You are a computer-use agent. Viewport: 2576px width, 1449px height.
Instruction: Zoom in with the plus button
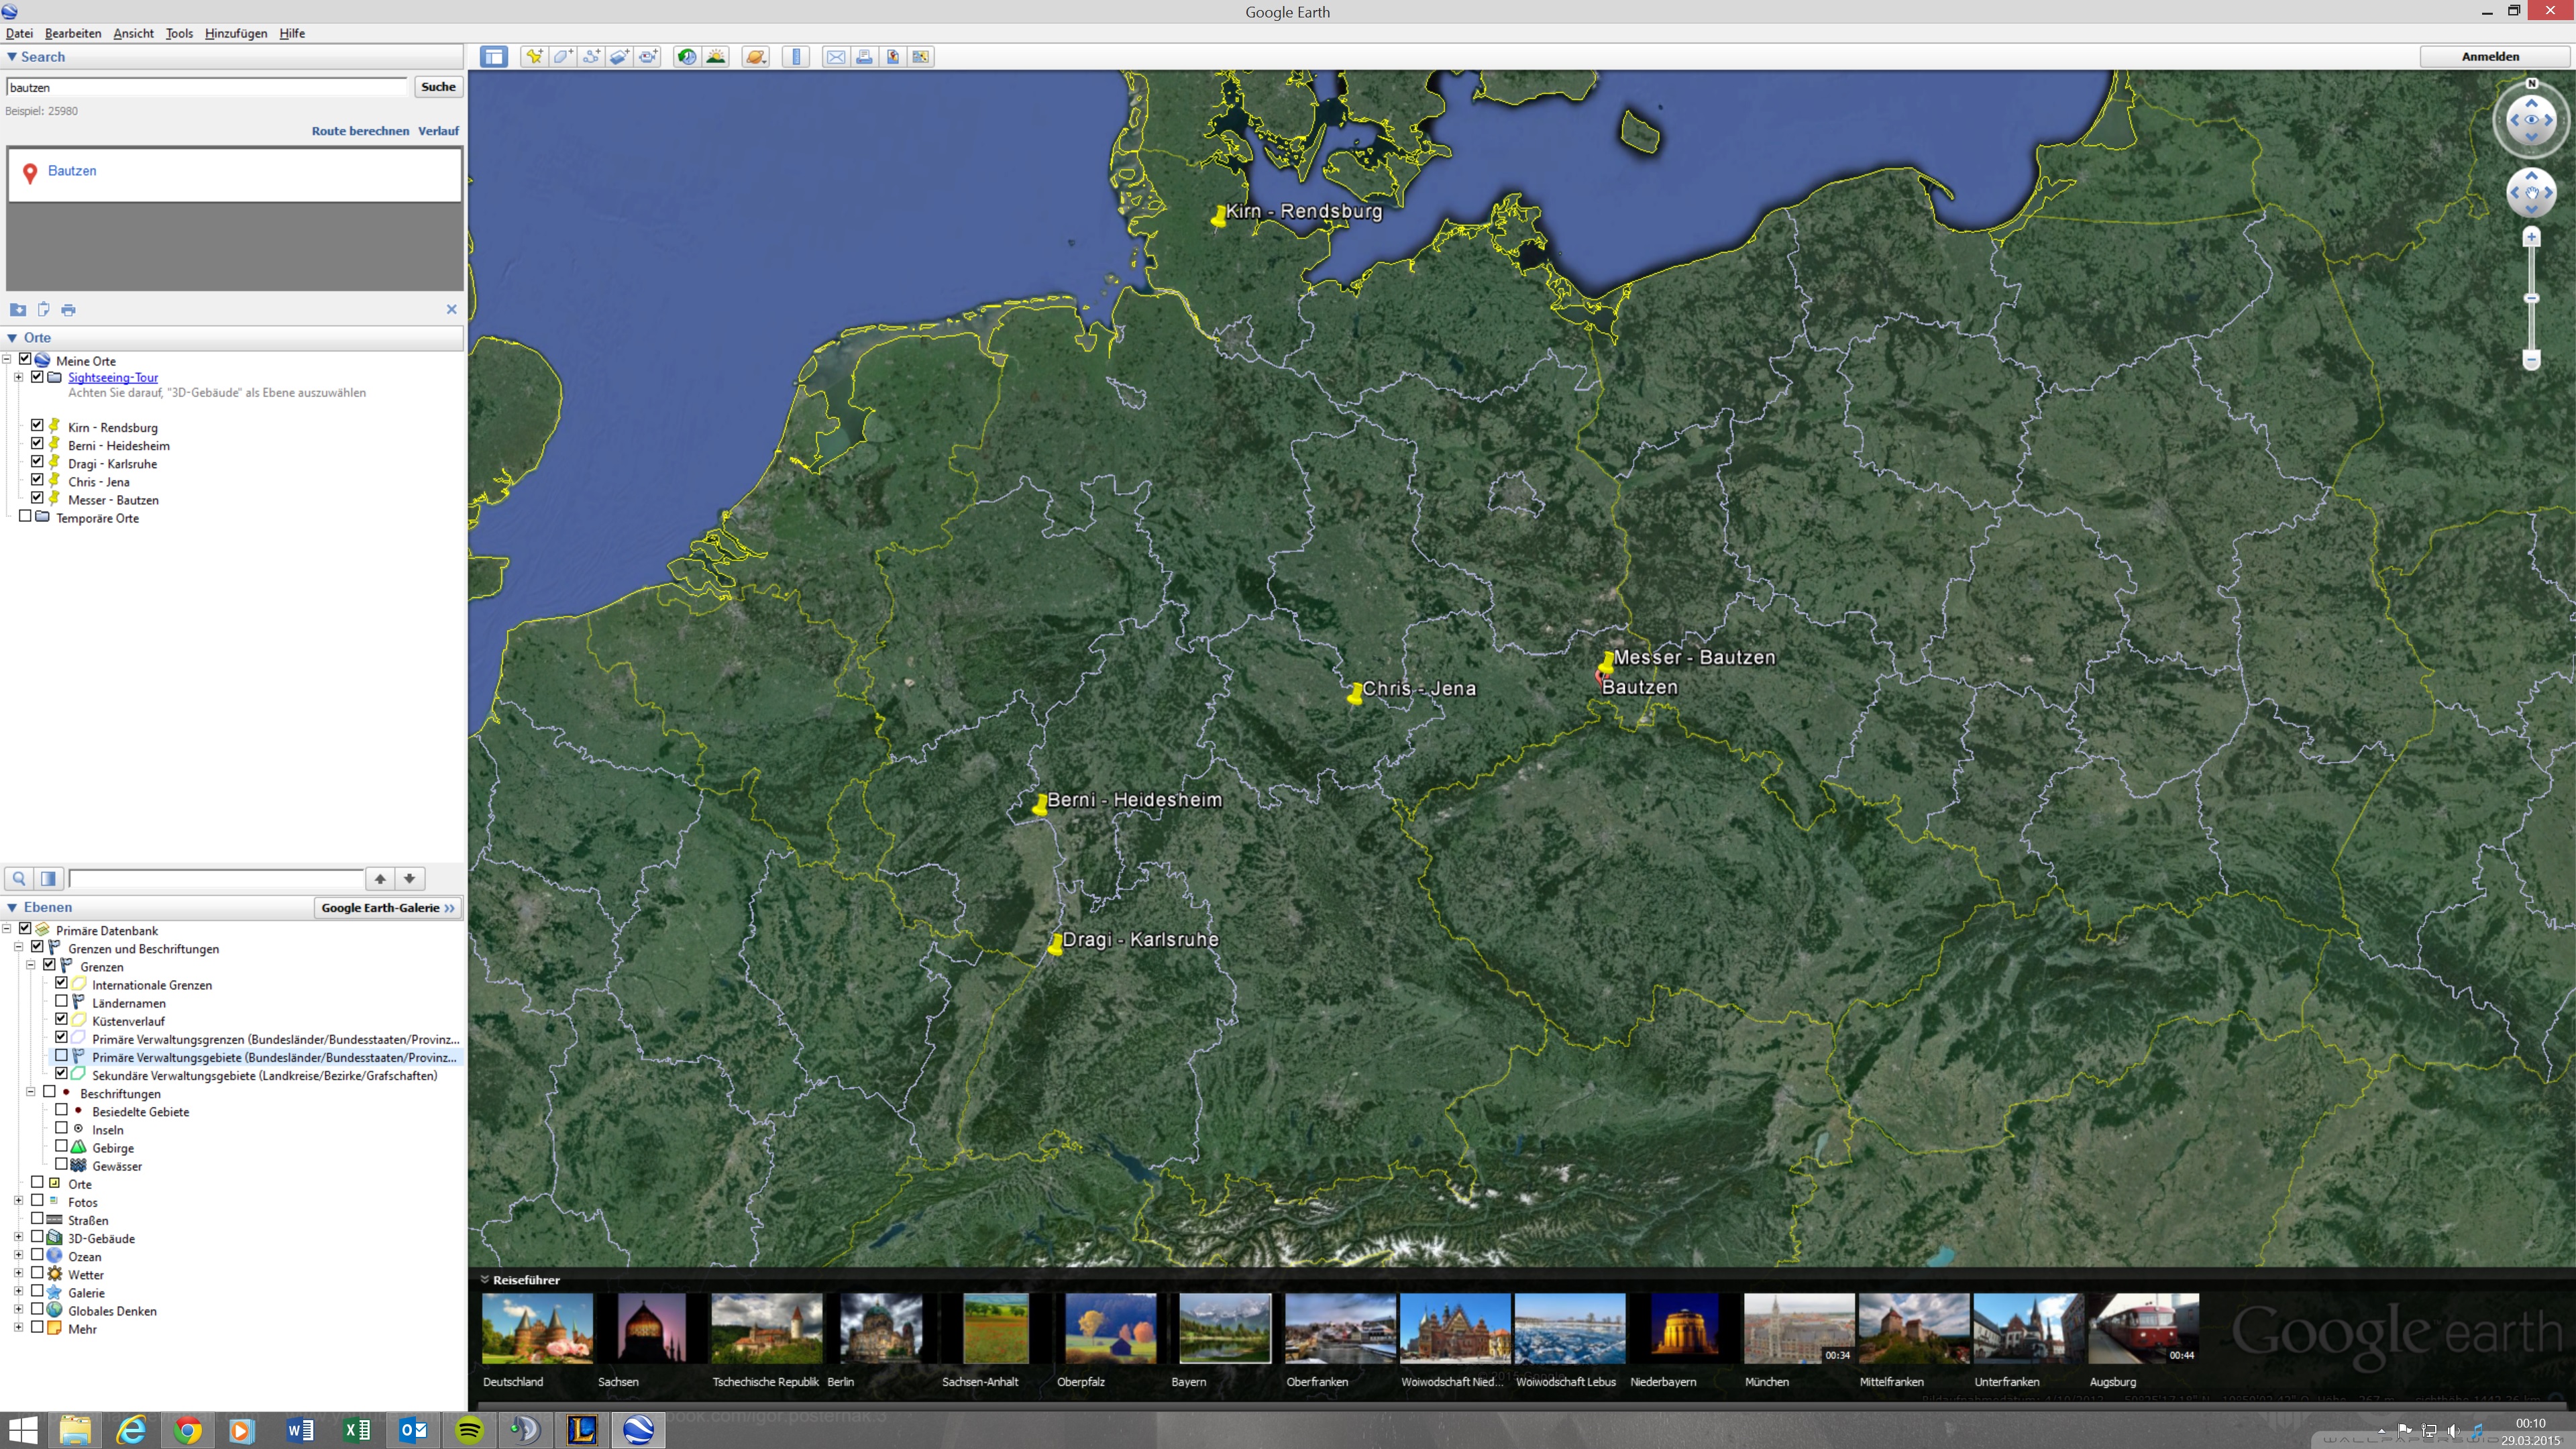[x=2531, y=237]
